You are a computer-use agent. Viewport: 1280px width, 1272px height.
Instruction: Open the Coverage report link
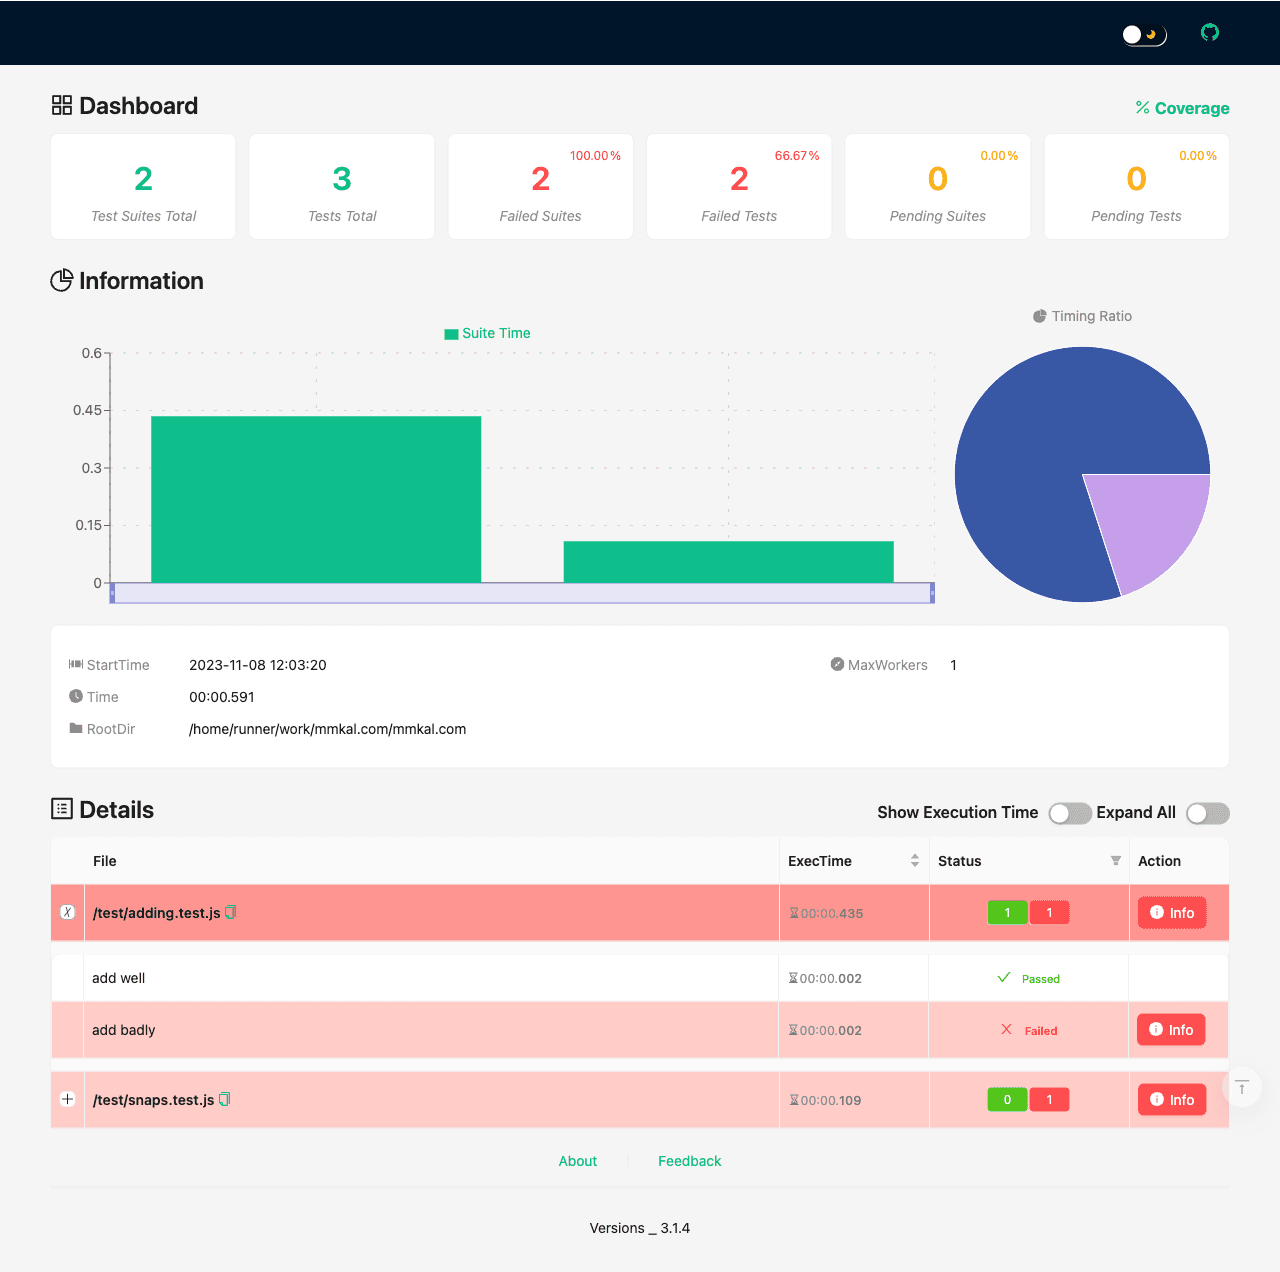[1182, 108]
